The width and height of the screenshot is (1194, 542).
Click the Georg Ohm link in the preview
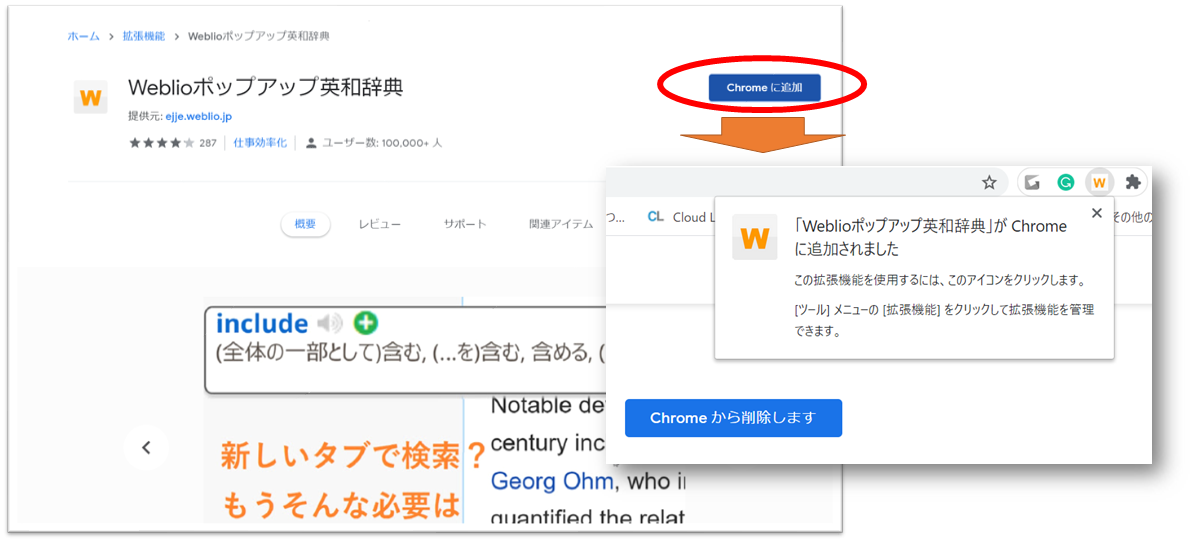tap(552, 481)
